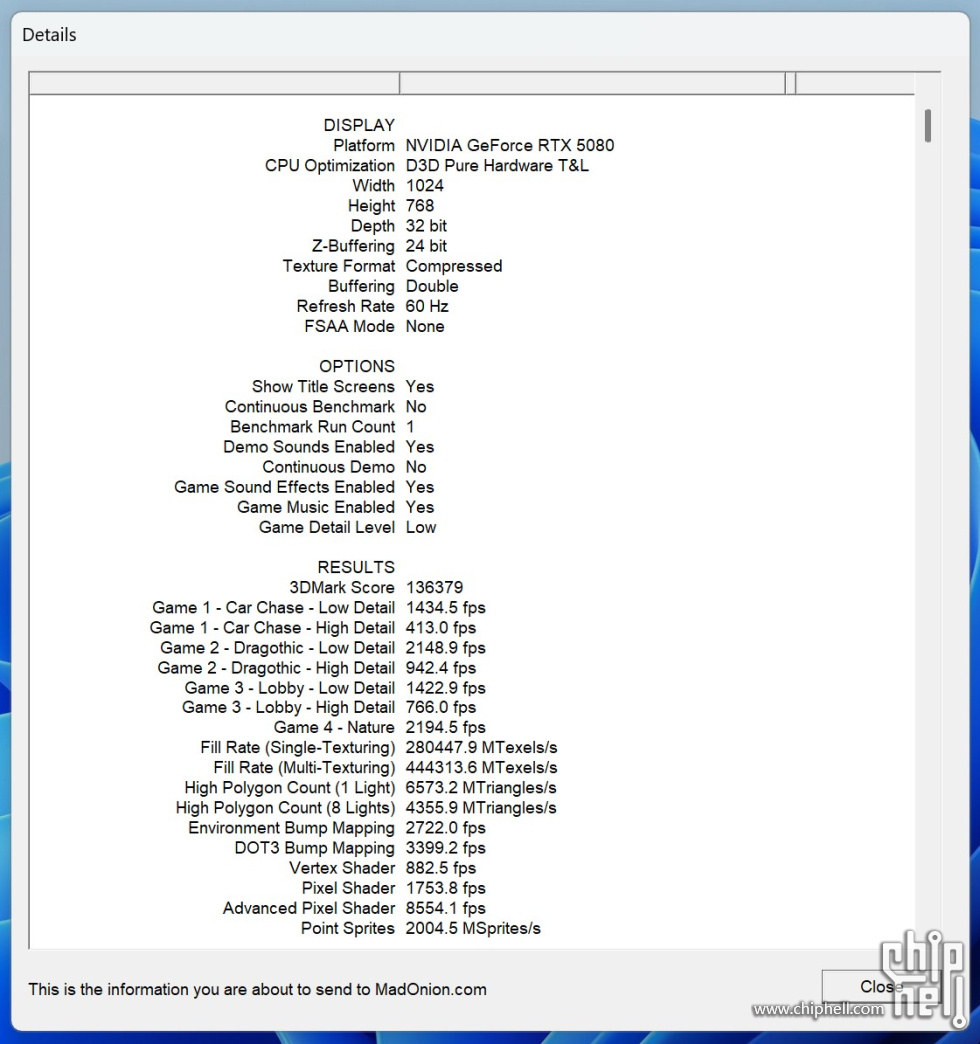Image resolution: width=980 pixels, height=1044 pixels.
Task: Click the Game Detail Level label
Action: pyautogui.click(x=327, y=527)
